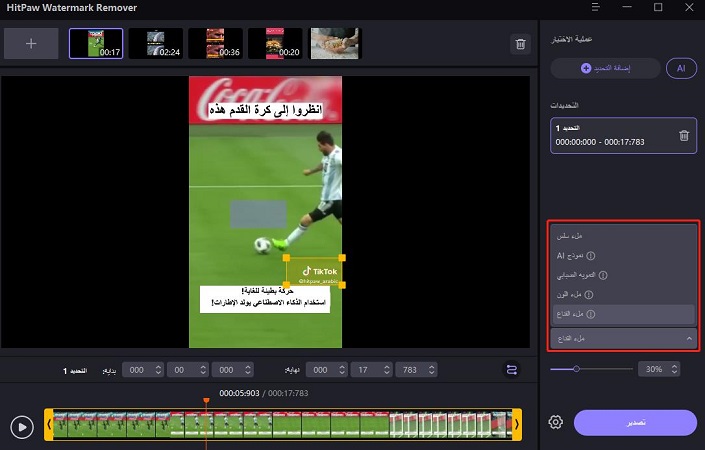Grab the top-right handle of the TikTok selection box
The image size is (705, 450).
342,258
